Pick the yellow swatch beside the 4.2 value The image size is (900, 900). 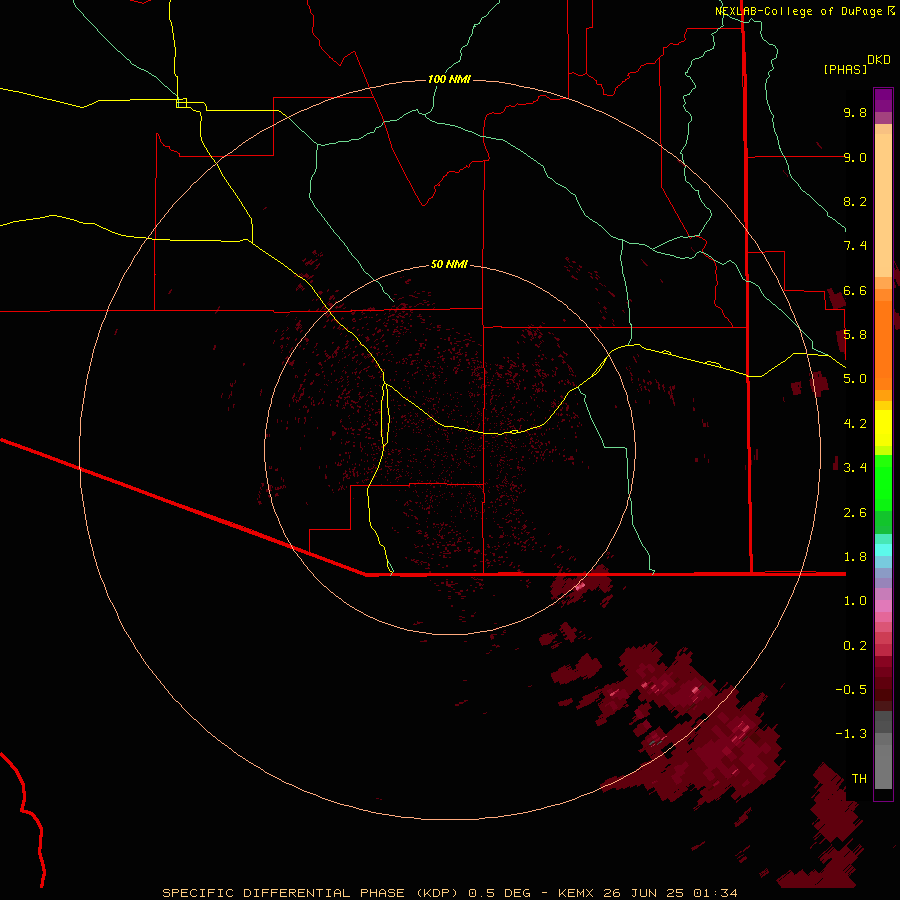point(883,428)
